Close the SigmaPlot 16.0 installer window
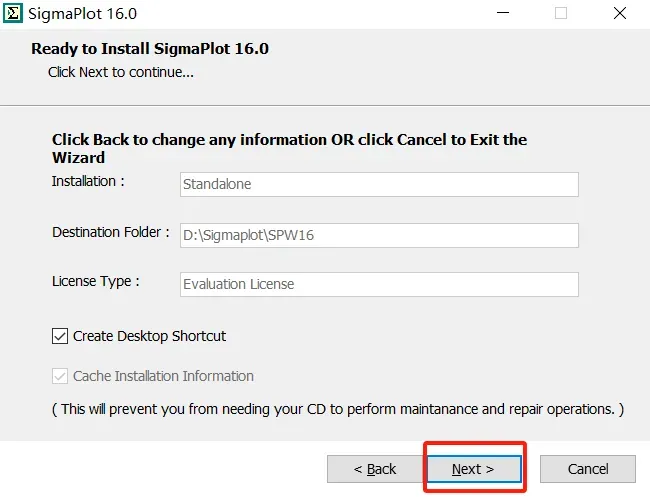 coord(620,13)
